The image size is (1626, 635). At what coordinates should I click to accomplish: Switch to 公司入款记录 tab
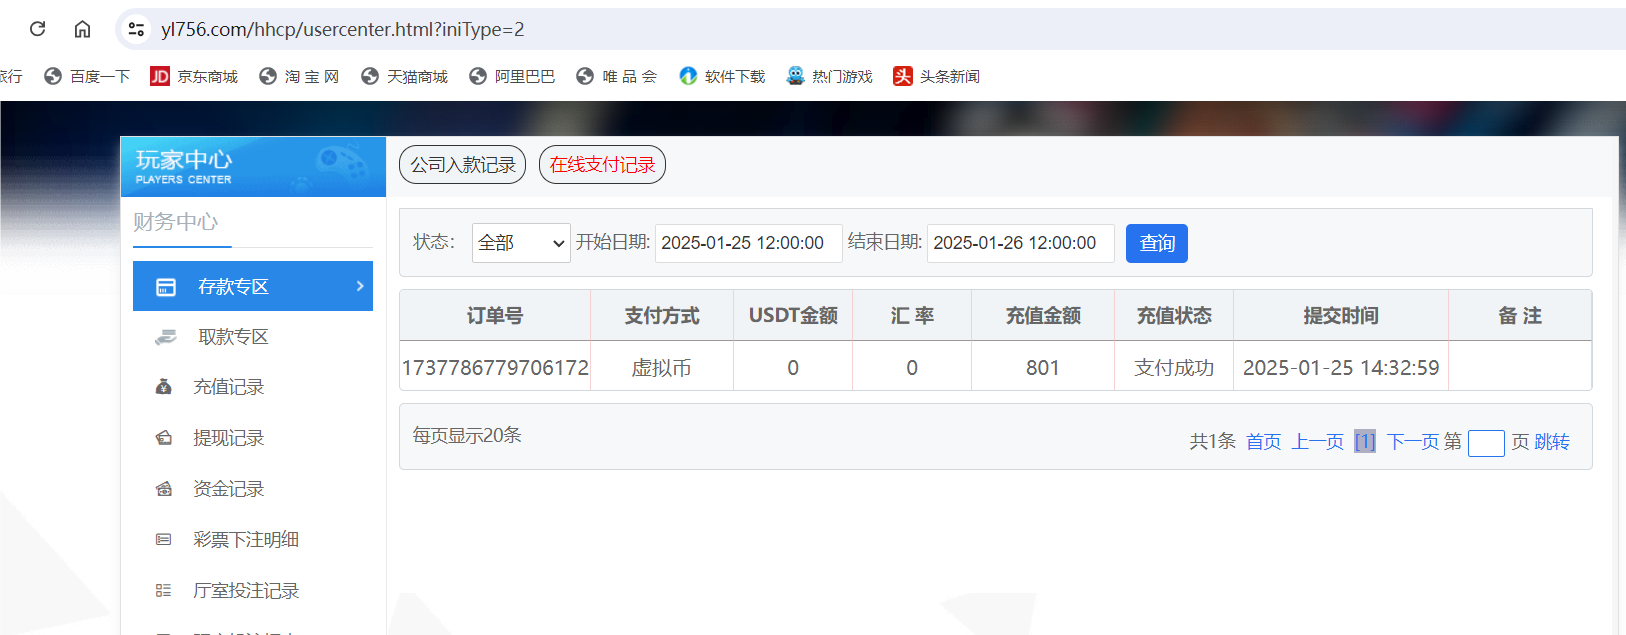click(462, 165)
